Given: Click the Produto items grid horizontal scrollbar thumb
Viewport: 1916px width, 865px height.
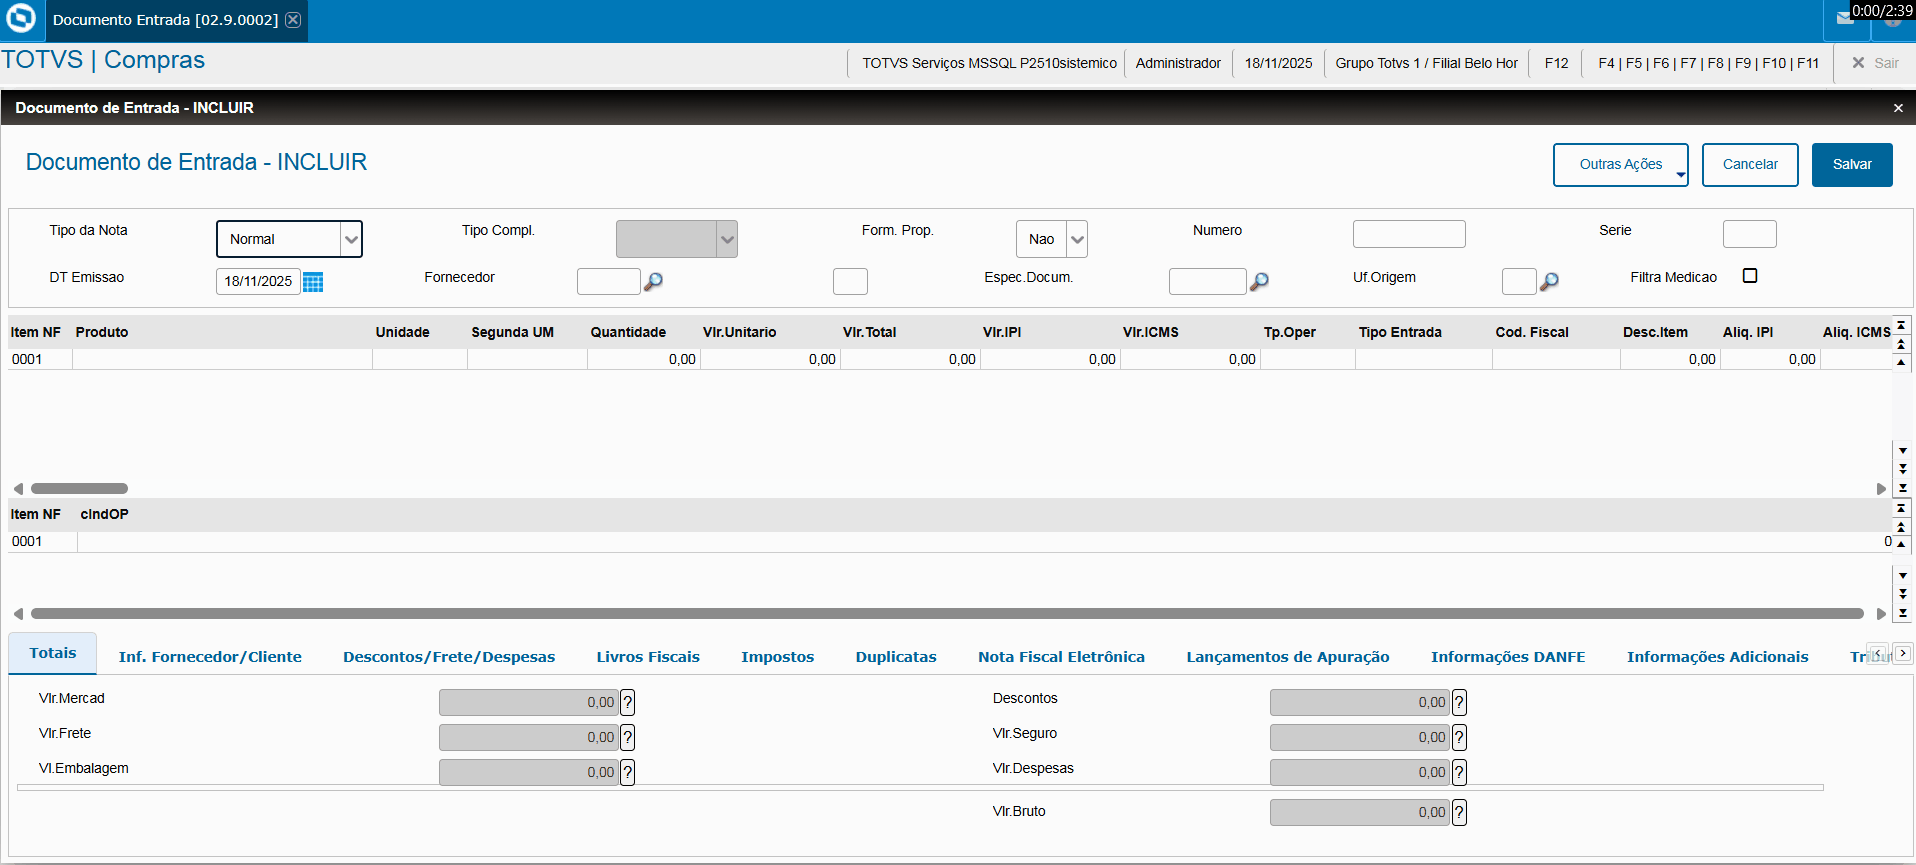Looking at the screenshot, I should (x=79, y=489).
